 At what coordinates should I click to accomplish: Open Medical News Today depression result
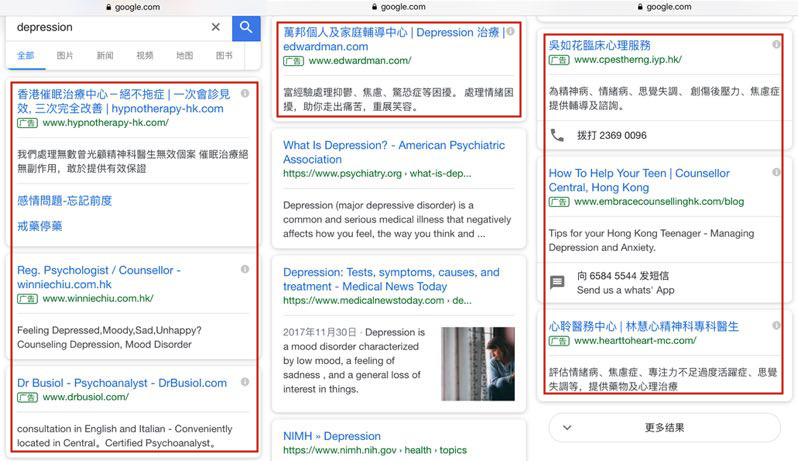[x=391, y=279]
